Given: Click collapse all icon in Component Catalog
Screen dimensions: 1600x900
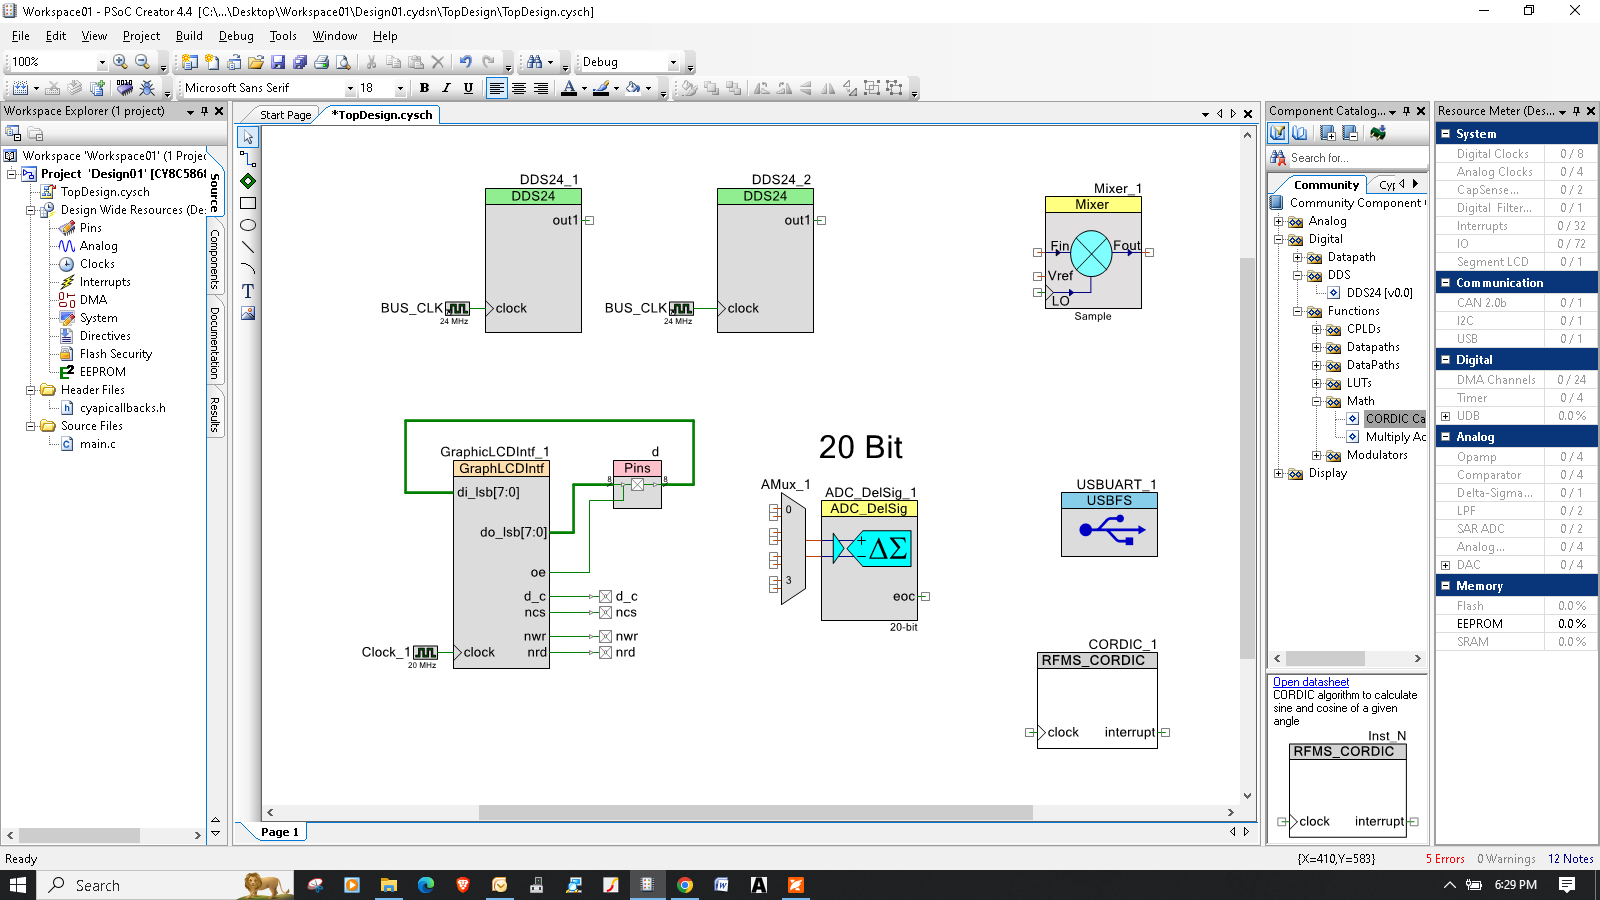Looking at the screenshot, I should click(1350, 133).
